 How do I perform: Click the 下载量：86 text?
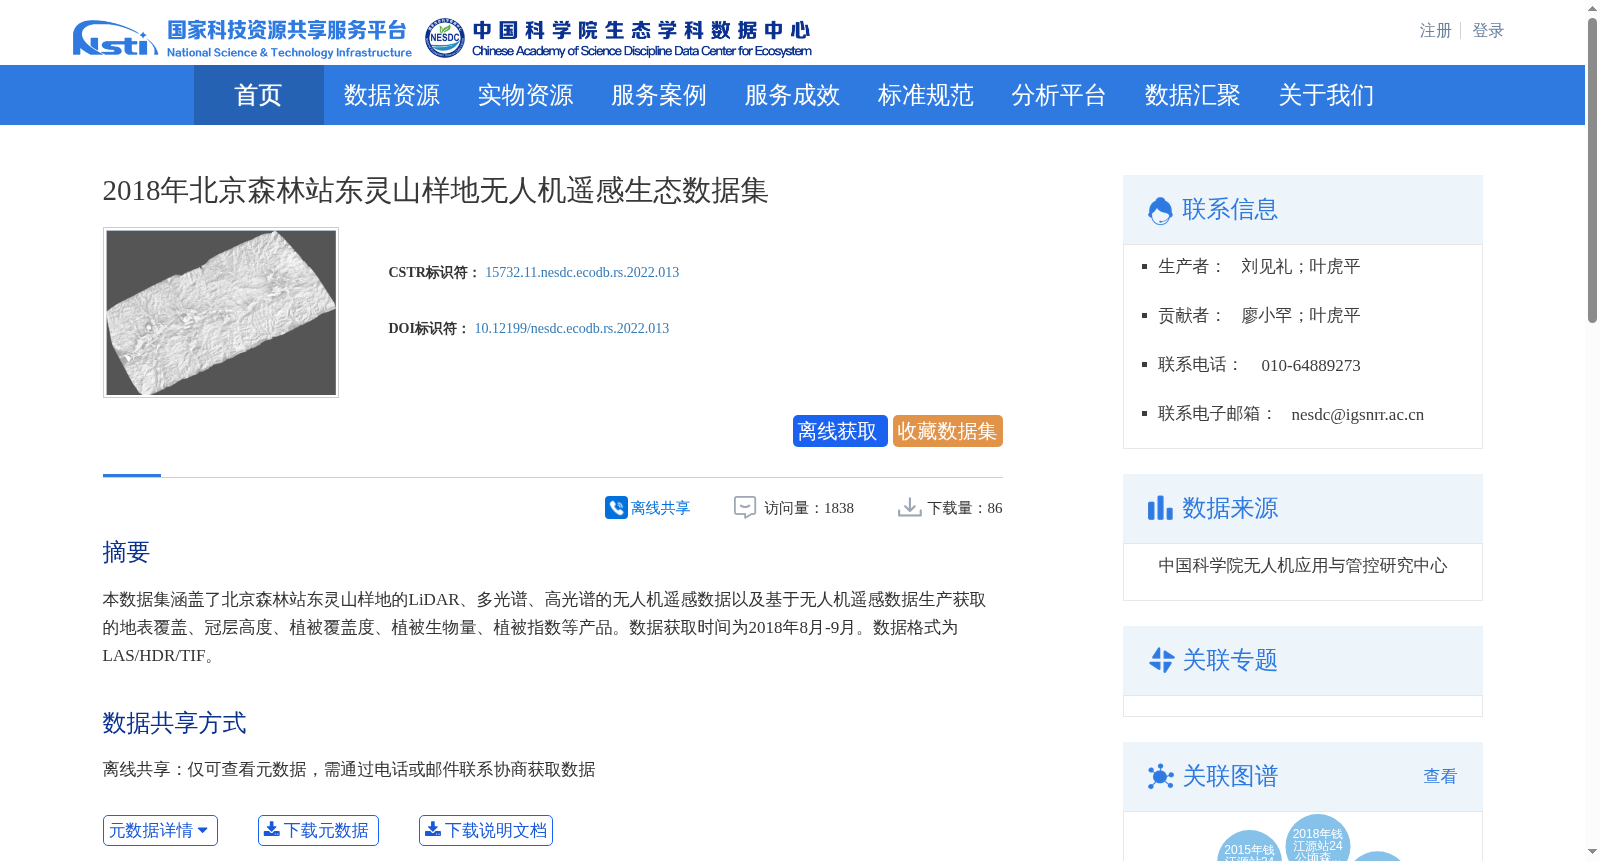click(965, 508)
